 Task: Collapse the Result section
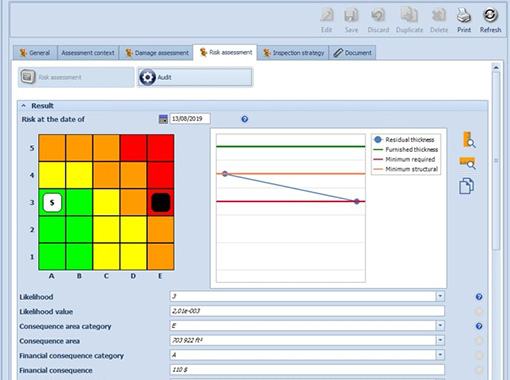24,106
